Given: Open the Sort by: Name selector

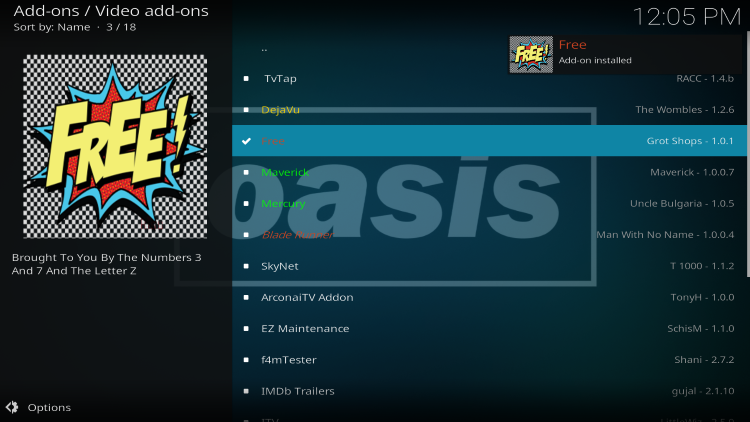Looking at the screenshot, I should (x=52, y=27).
